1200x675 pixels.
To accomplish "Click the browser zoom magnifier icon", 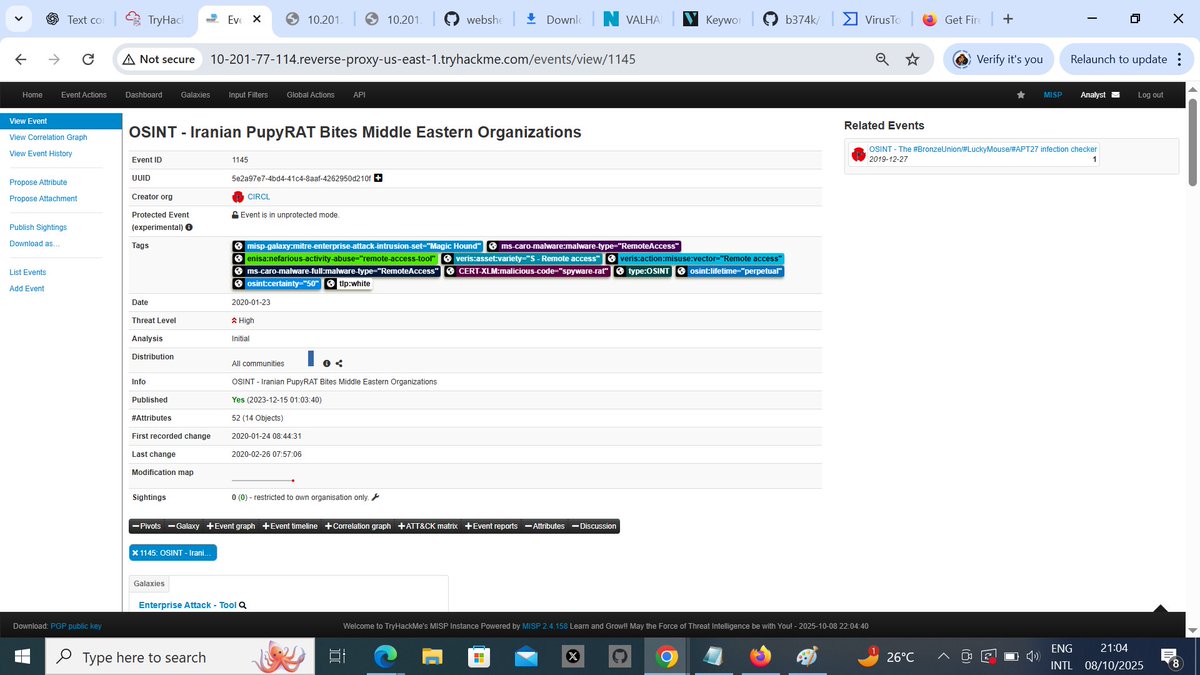I will [882, 59].
